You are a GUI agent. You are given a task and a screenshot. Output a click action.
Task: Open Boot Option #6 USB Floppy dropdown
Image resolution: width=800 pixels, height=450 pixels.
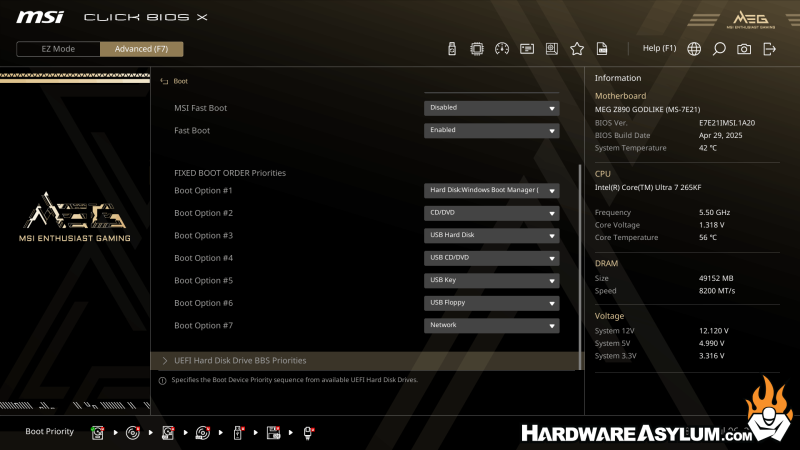(491, 303)
